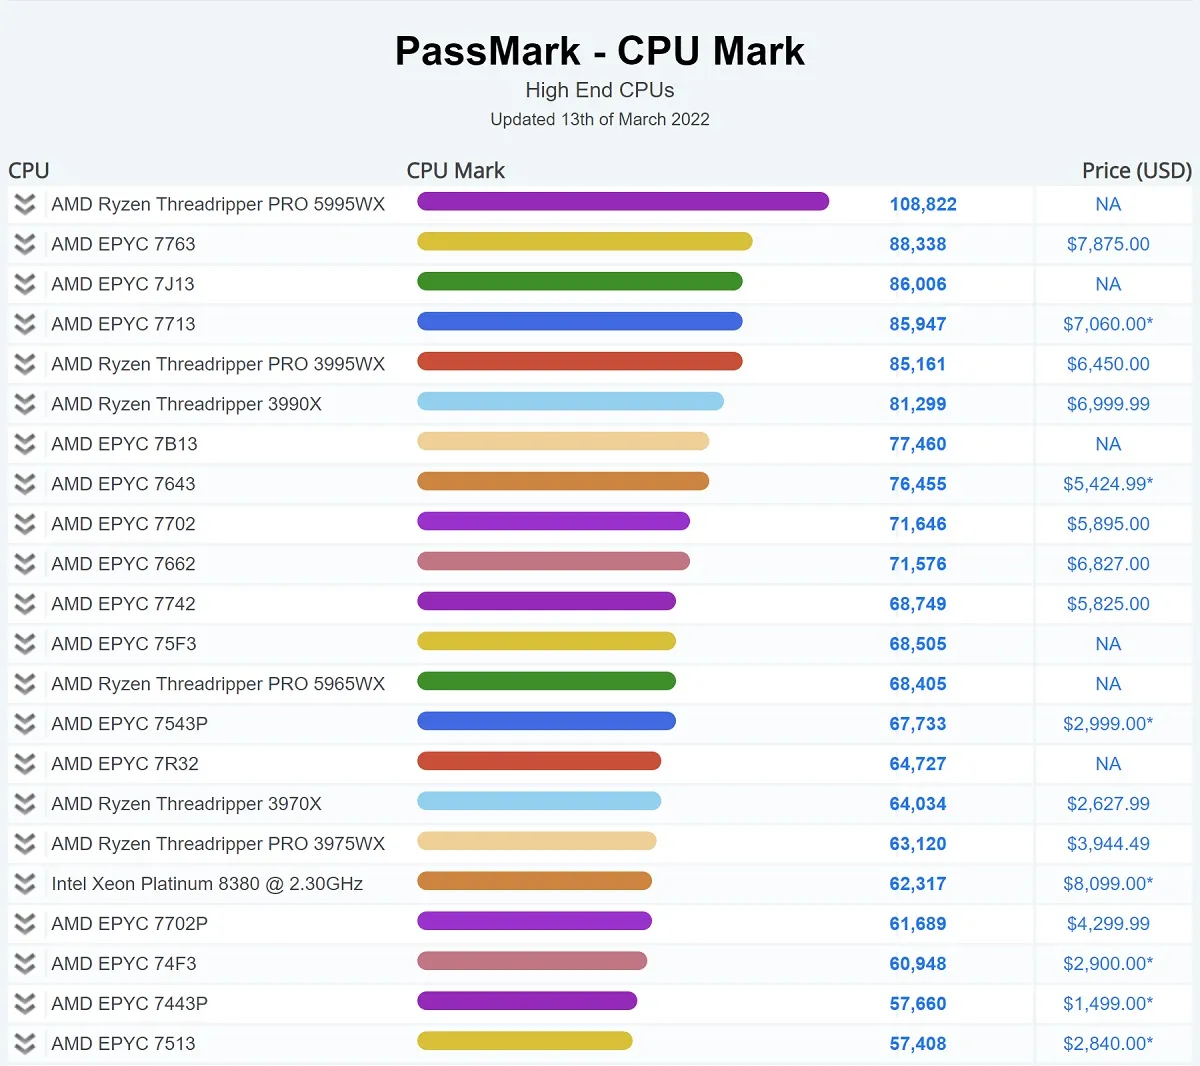Click the price $5,895.00
The image size is (1200, 1066).
tap(1108, 524)
